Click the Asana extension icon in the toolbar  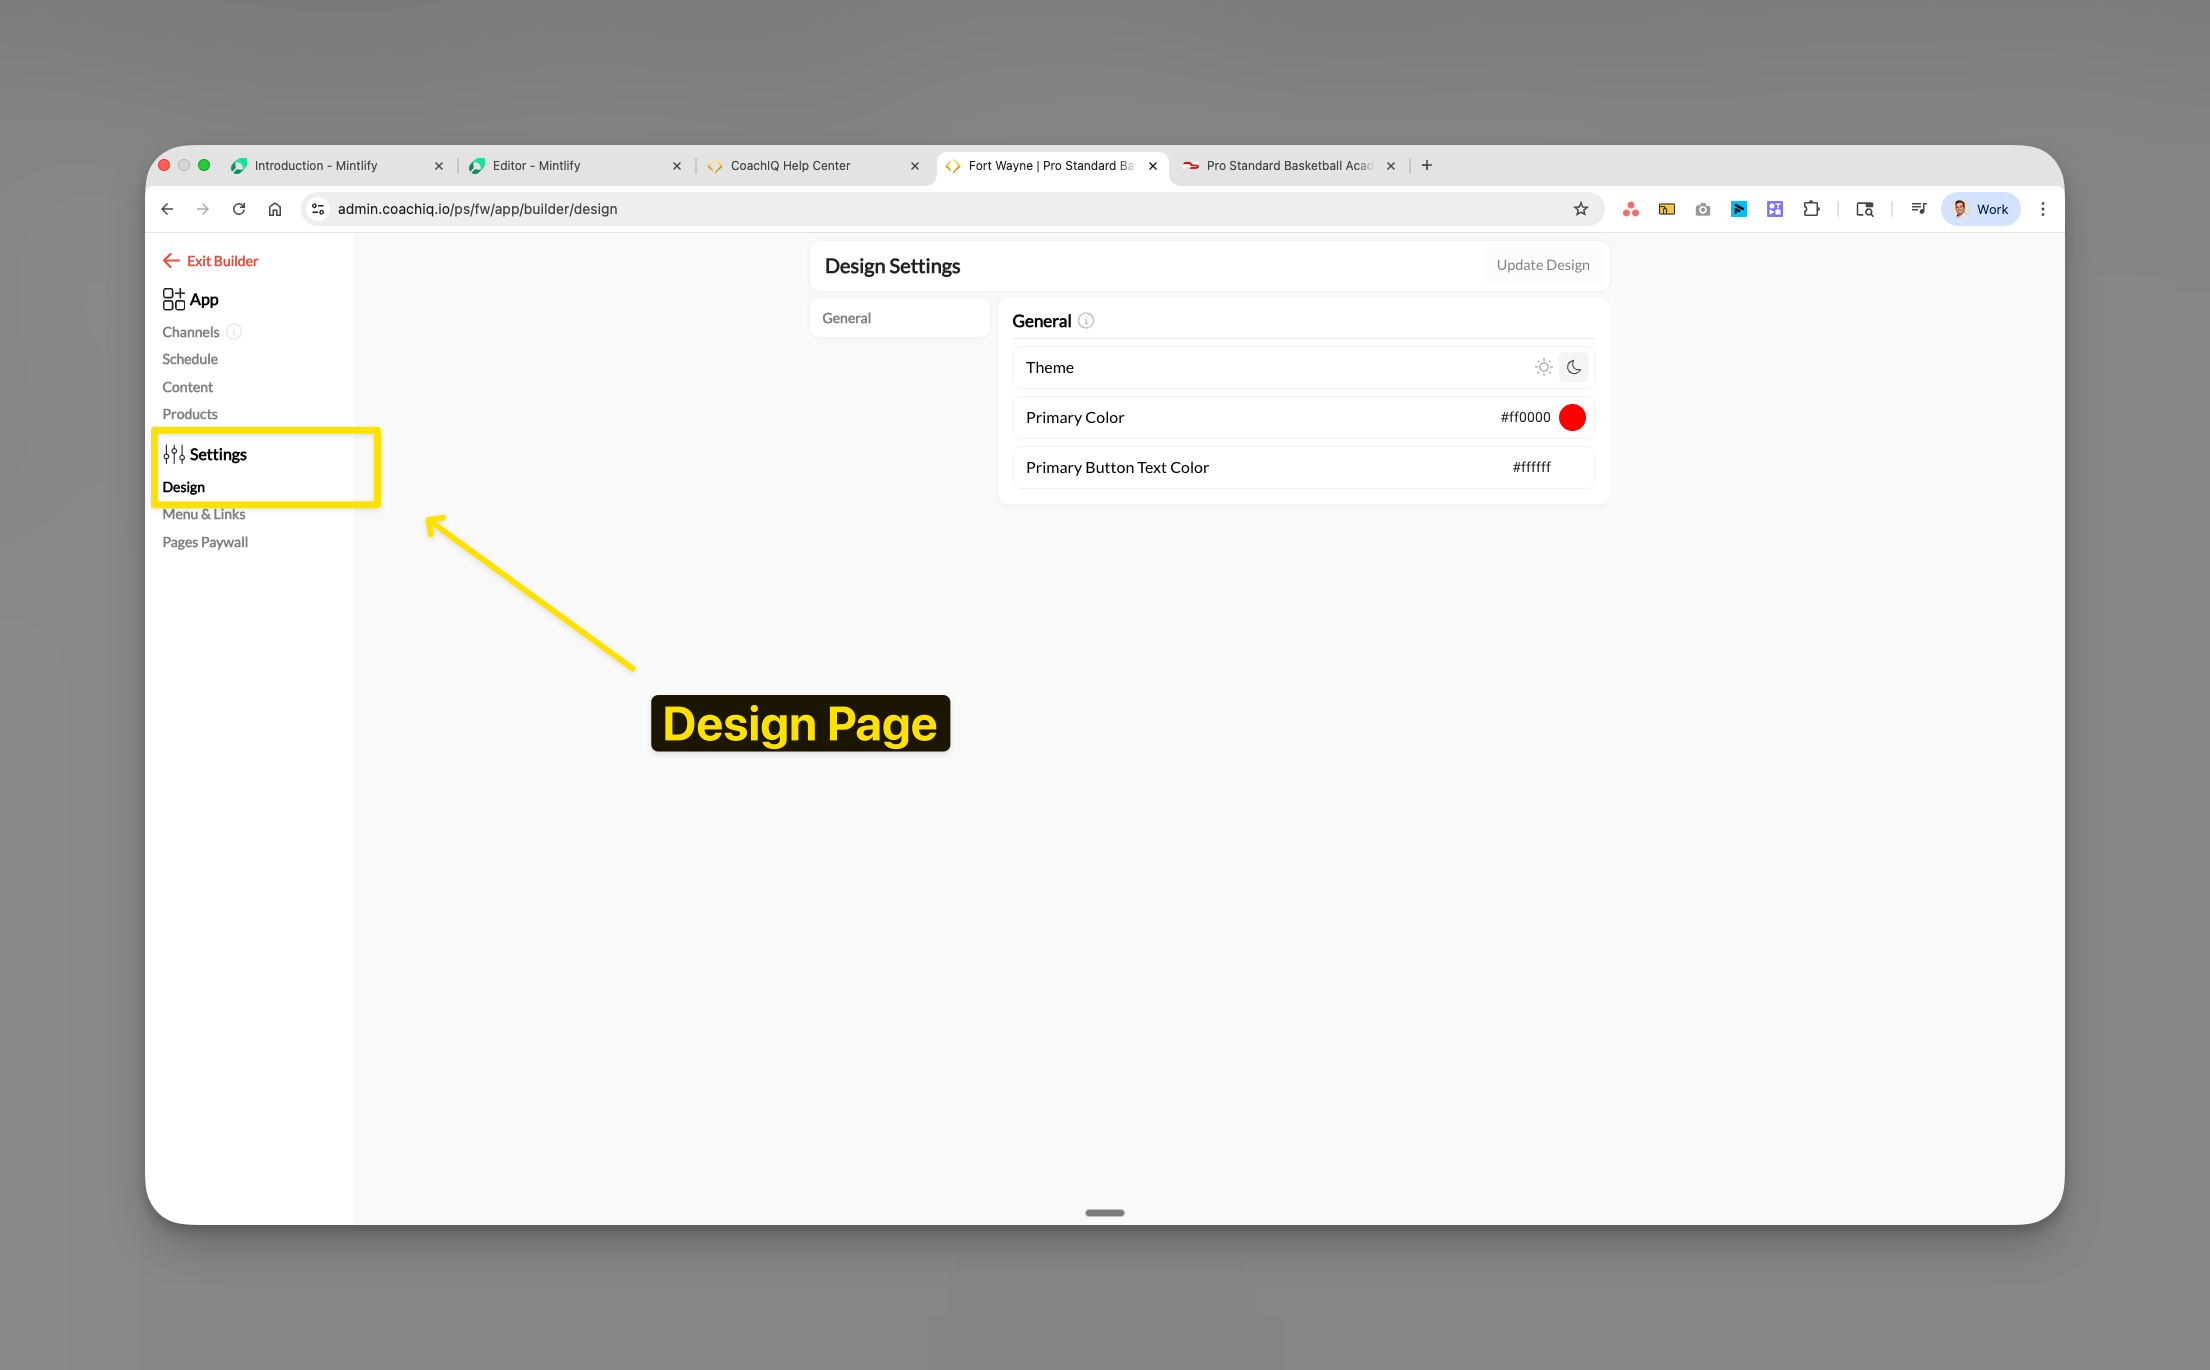(x=1631, y=209)
